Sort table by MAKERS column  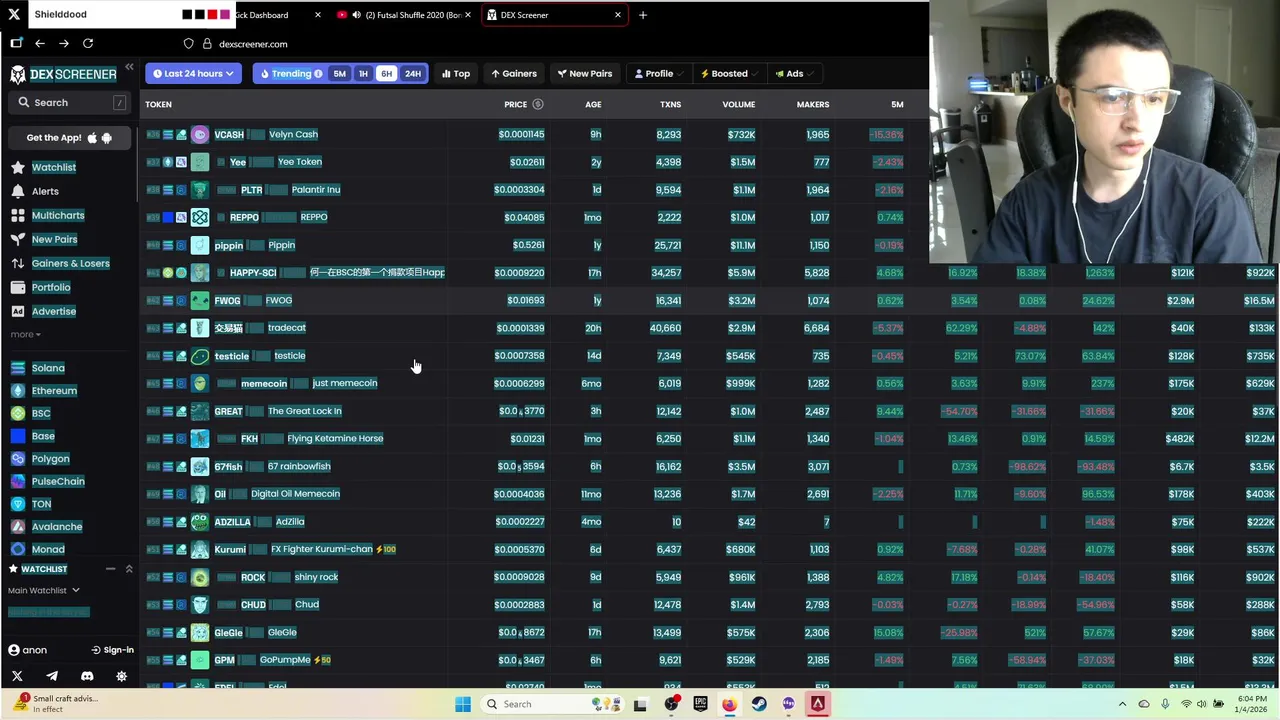tap(813, 104)
